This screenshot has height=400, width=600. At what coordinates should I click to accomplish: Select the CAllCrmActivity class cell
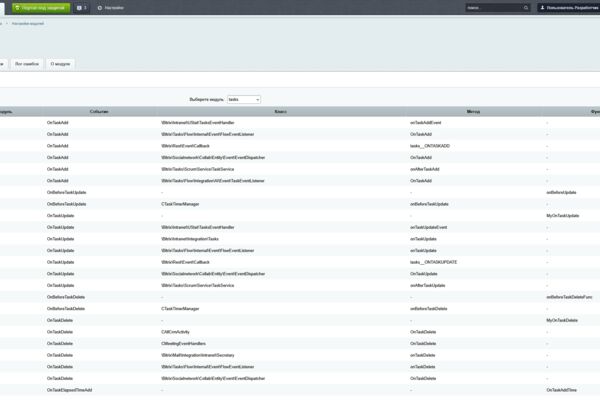[175, 332]
